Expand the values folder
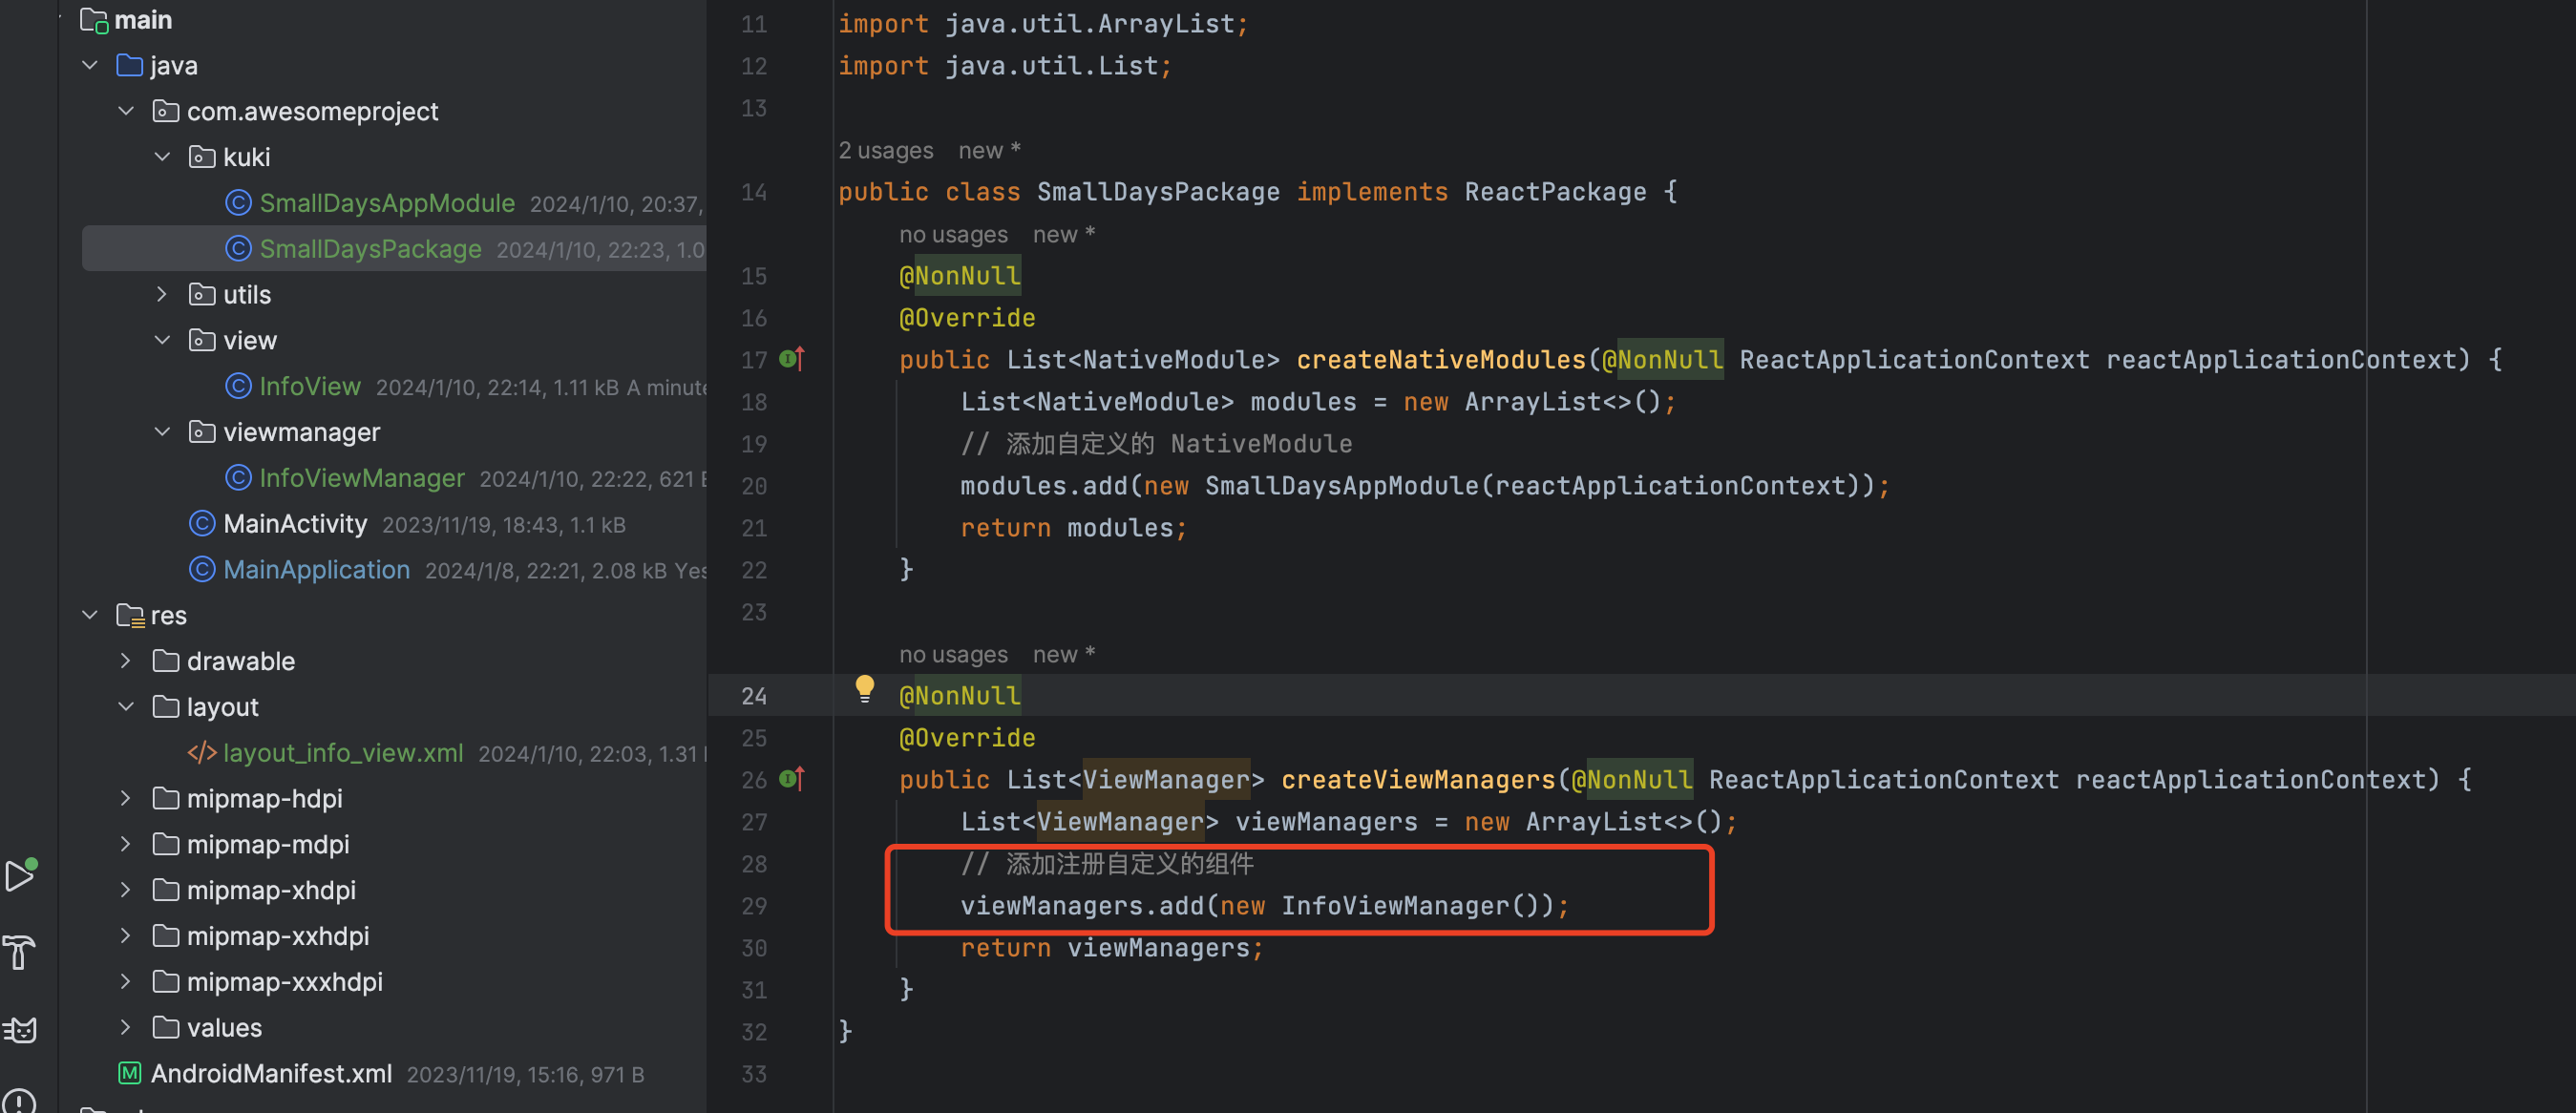The image size is (2576, 1113). click(x=126, y=1027)
